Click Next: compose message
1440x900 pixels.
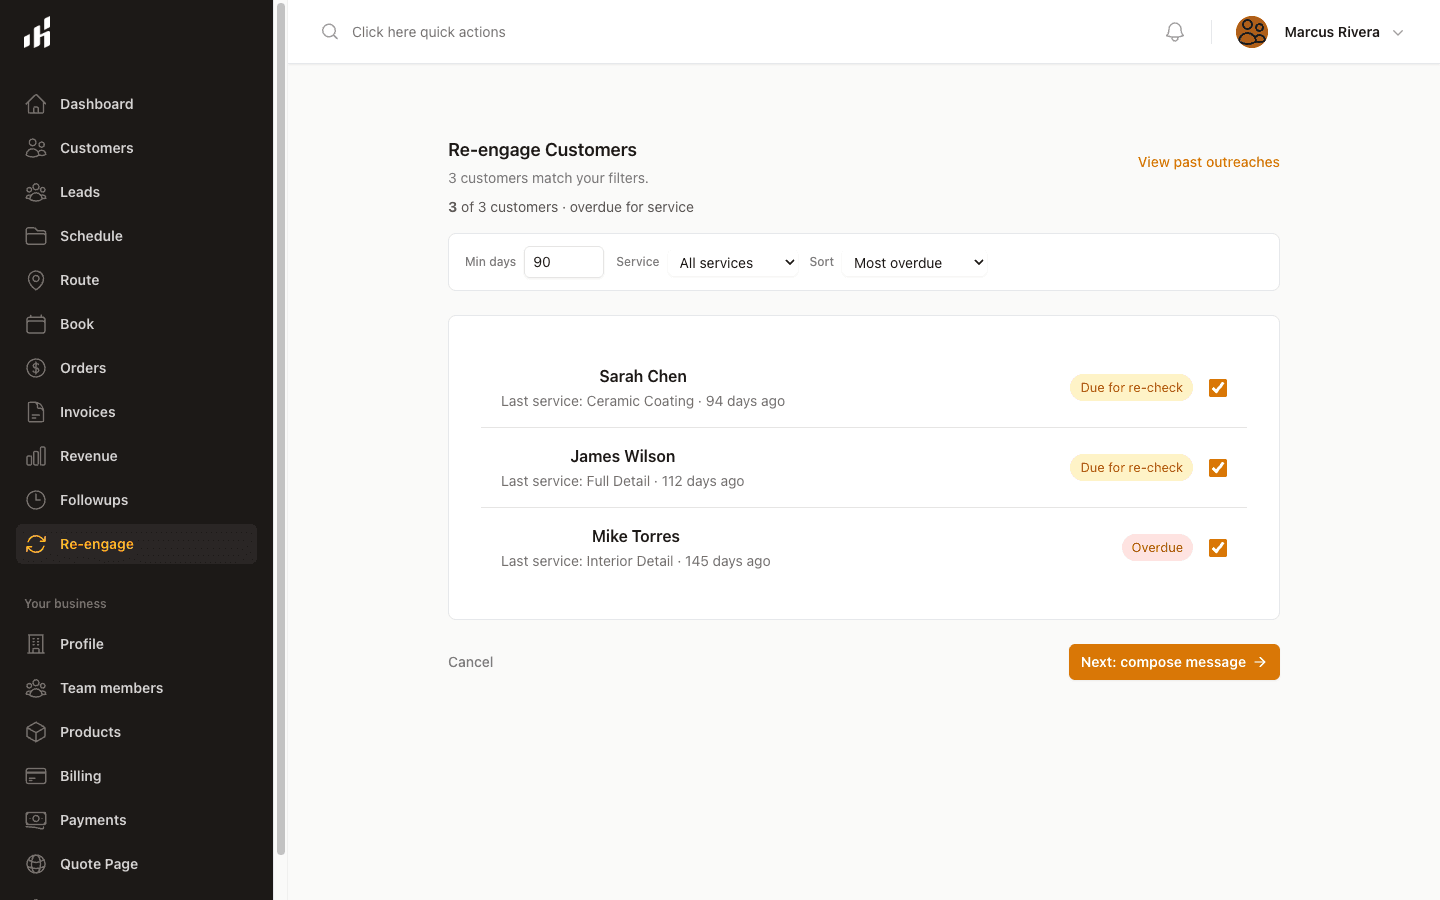coord(1173,661)
